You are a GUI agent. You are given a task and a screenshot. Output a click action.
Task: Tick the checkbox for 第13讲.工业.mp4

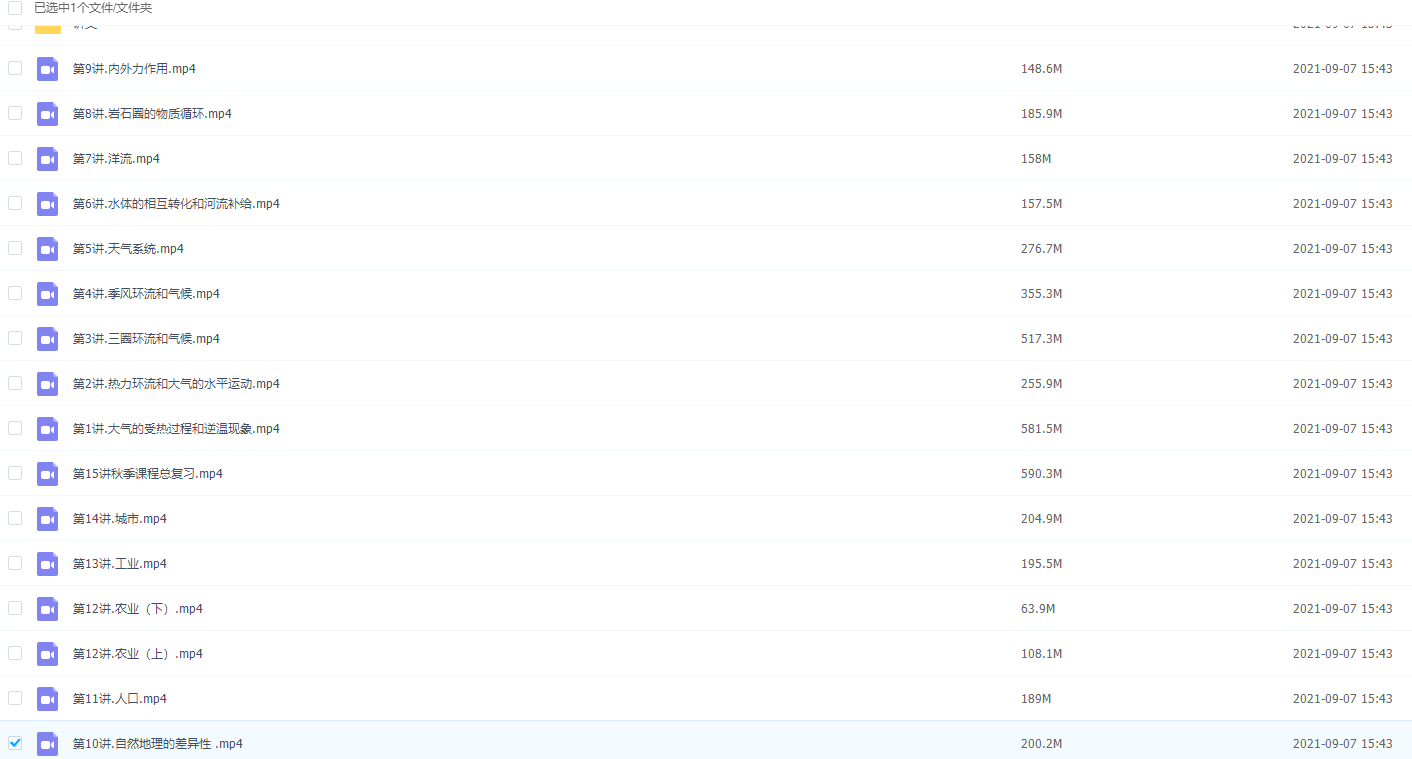coord(15,563)
